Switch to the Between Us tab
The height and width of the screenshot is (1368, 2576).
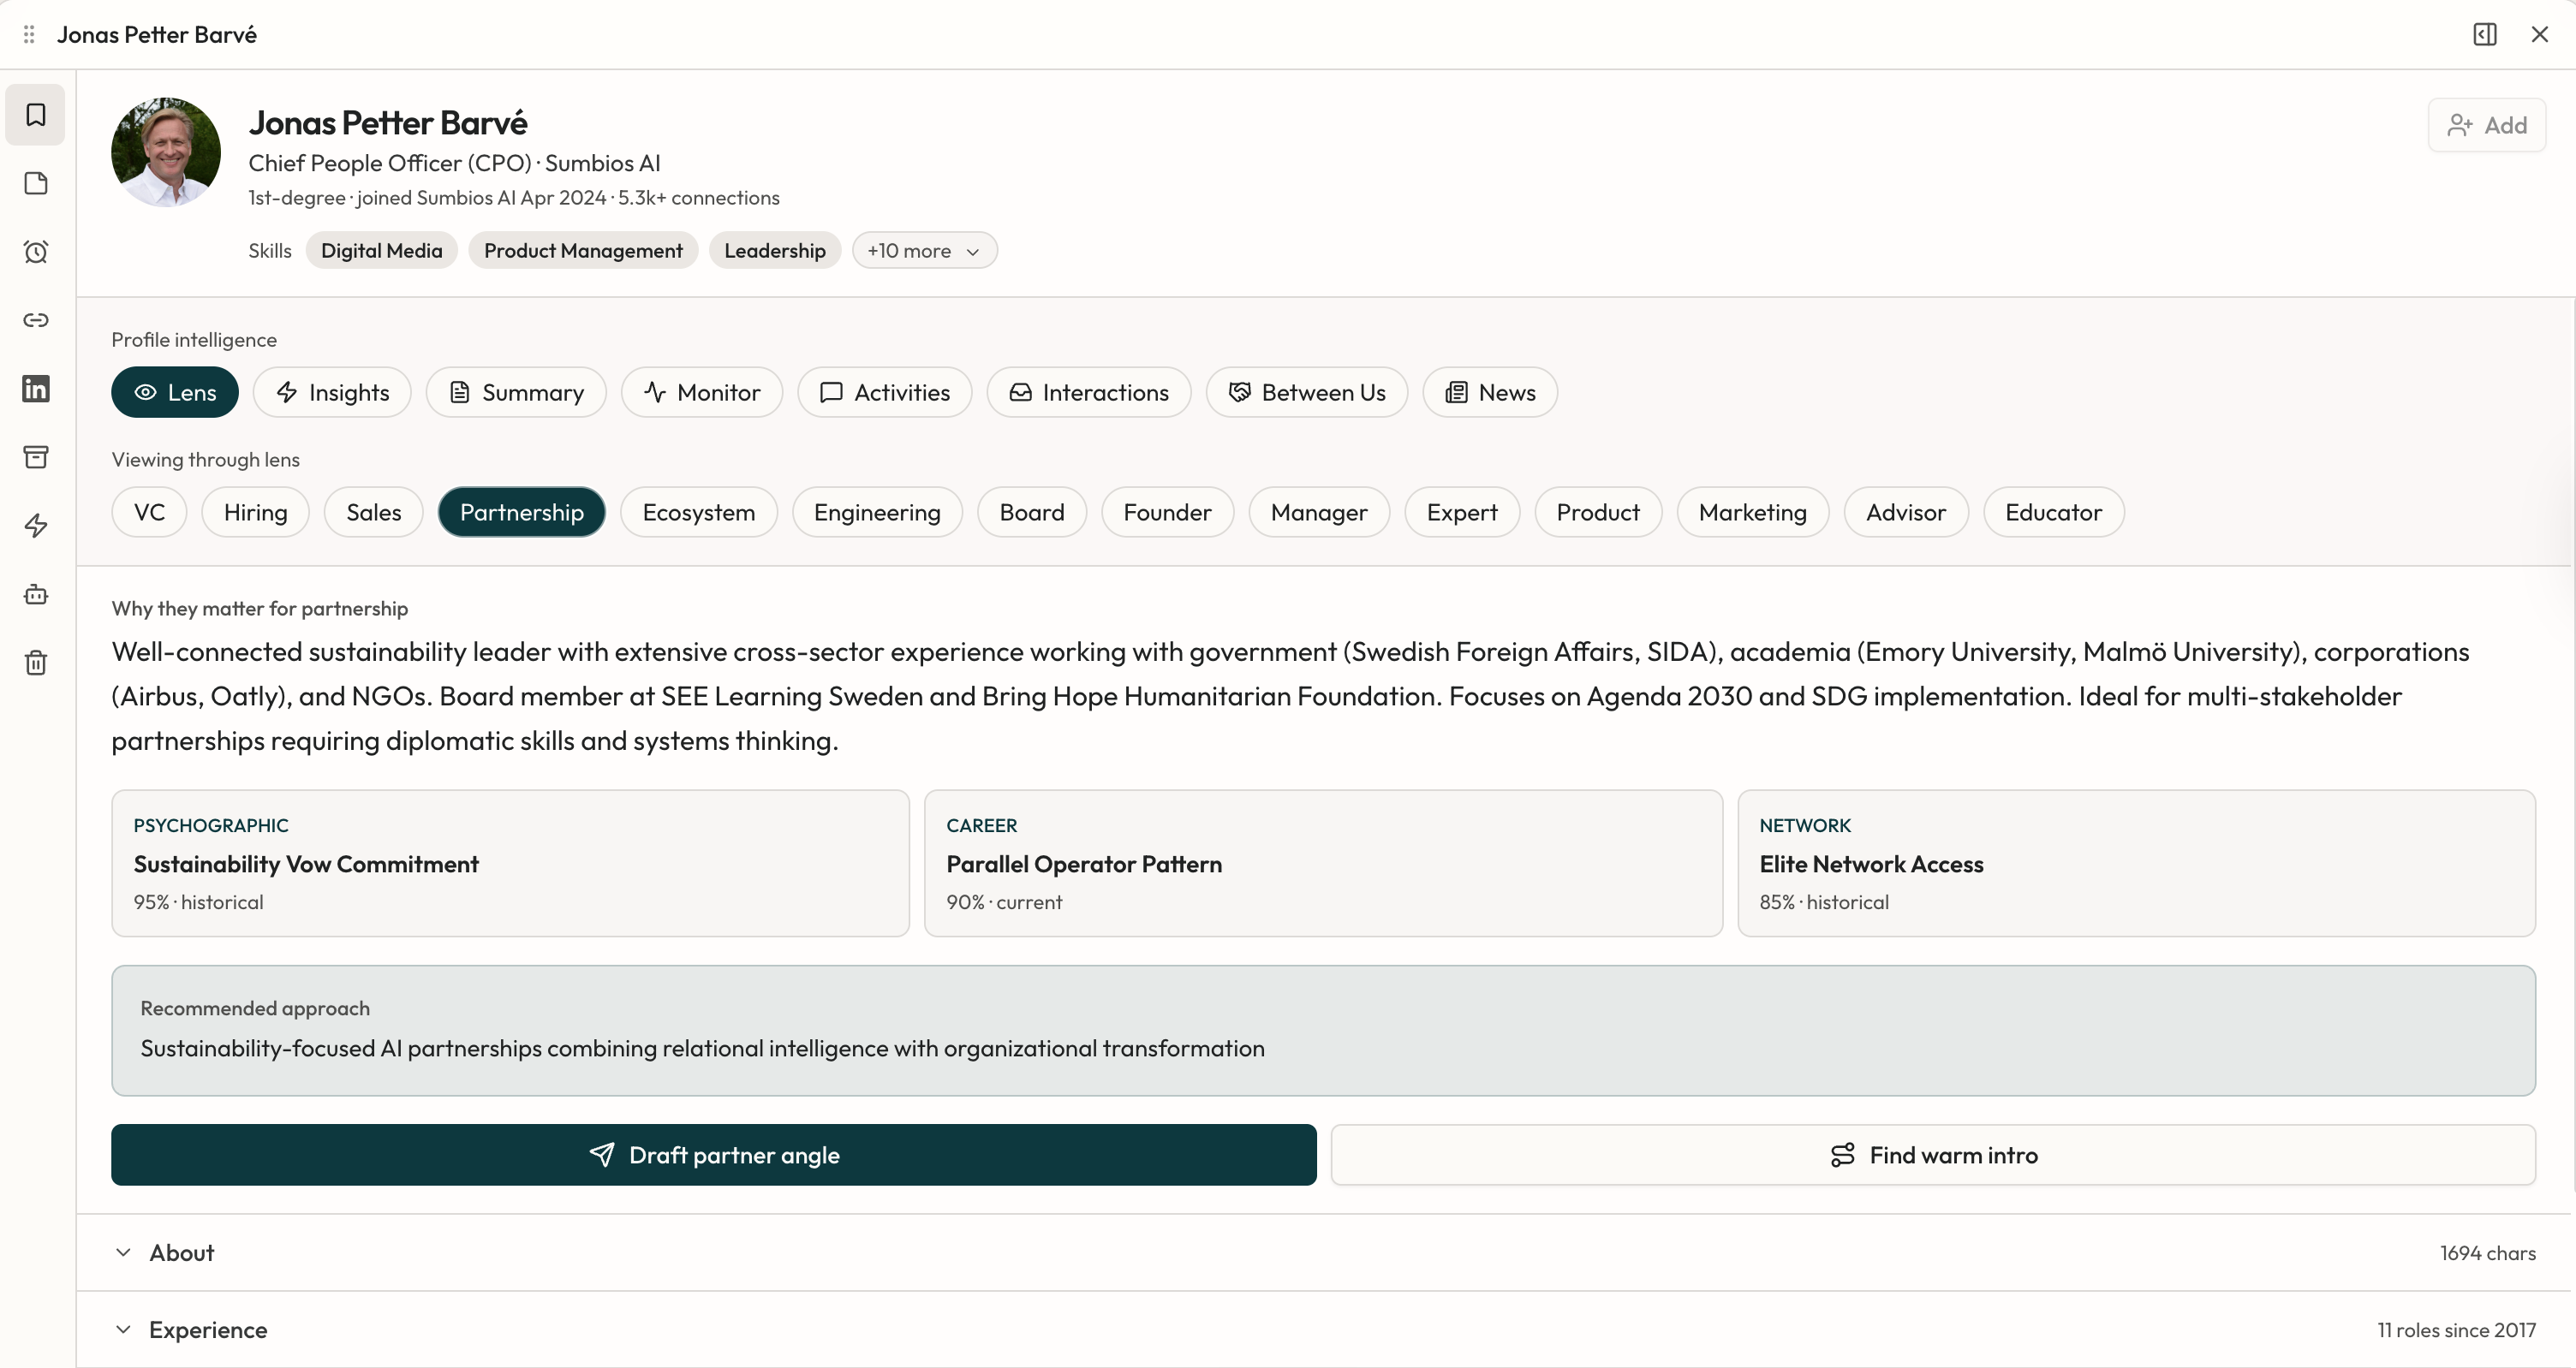[x=1307, y=392]
